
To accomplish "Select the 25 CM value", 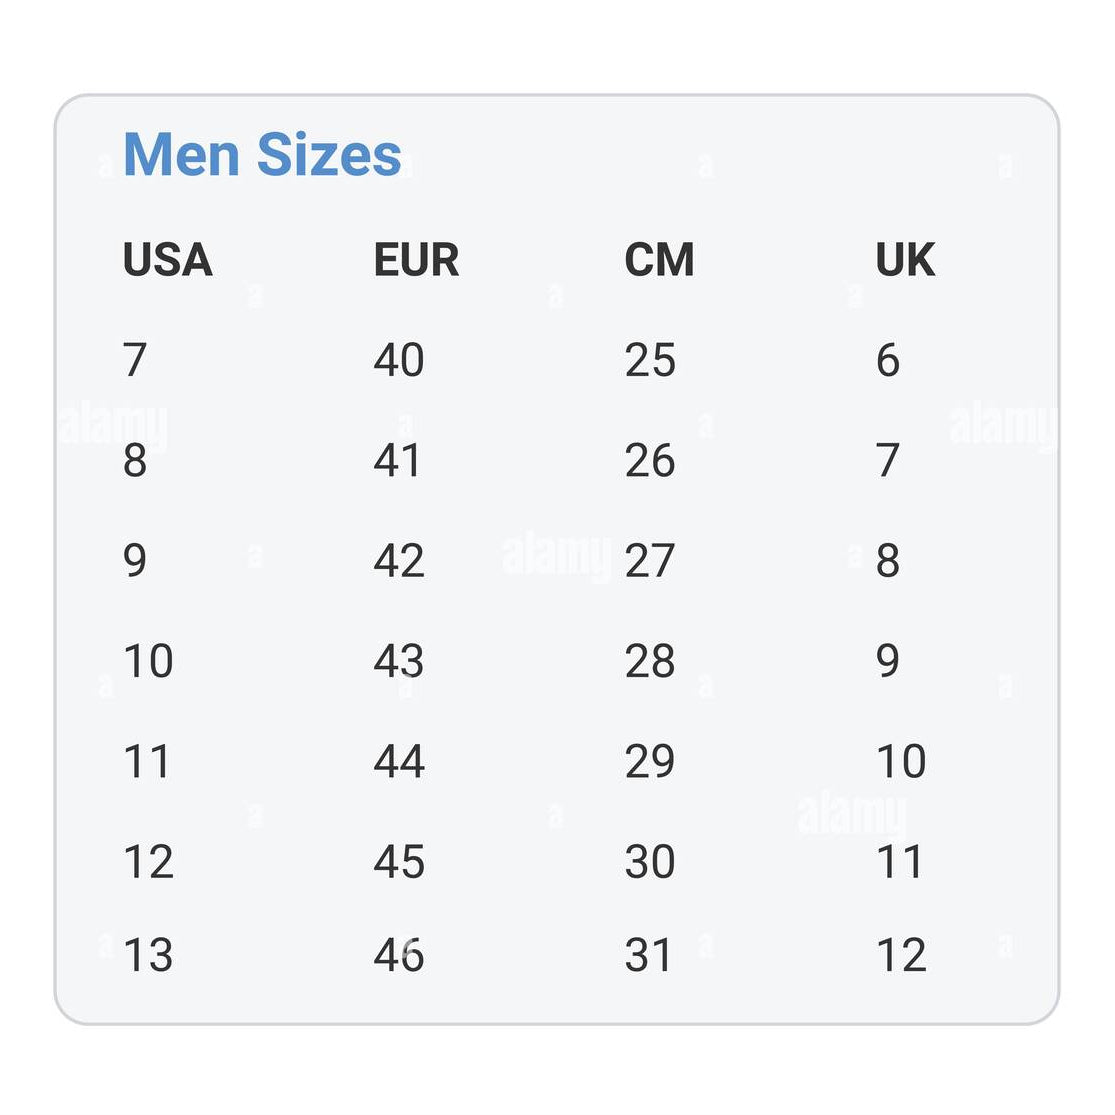I will click(x=650, y=360).
